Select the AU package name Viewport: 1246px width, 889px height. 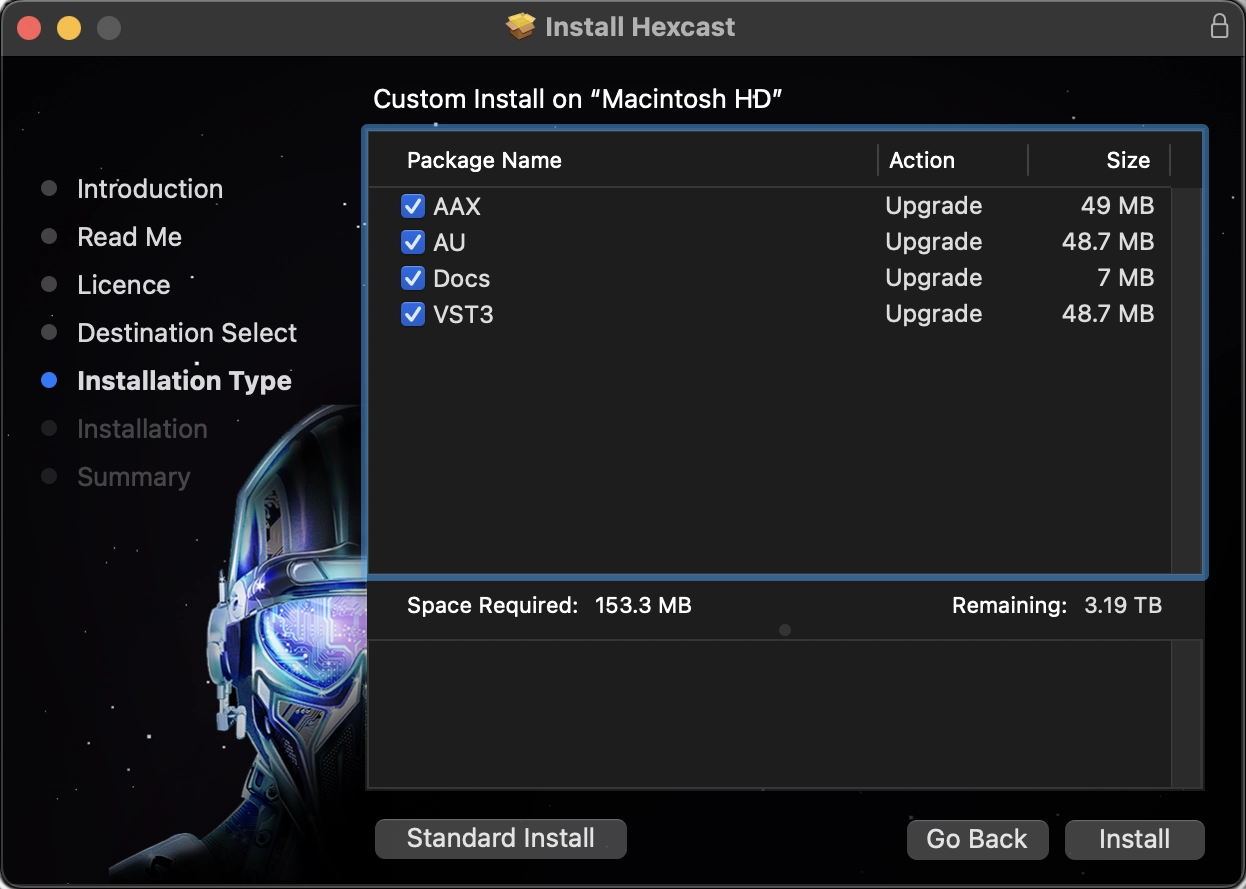[449, 242]
